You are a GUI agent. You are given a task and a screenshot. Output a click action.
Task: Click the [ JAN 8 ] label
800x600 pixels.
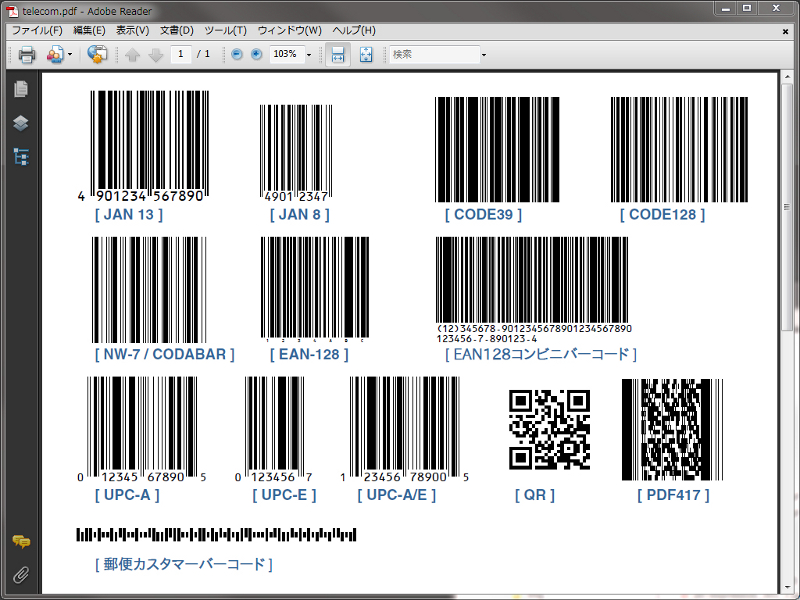click(x=300, y=215)
